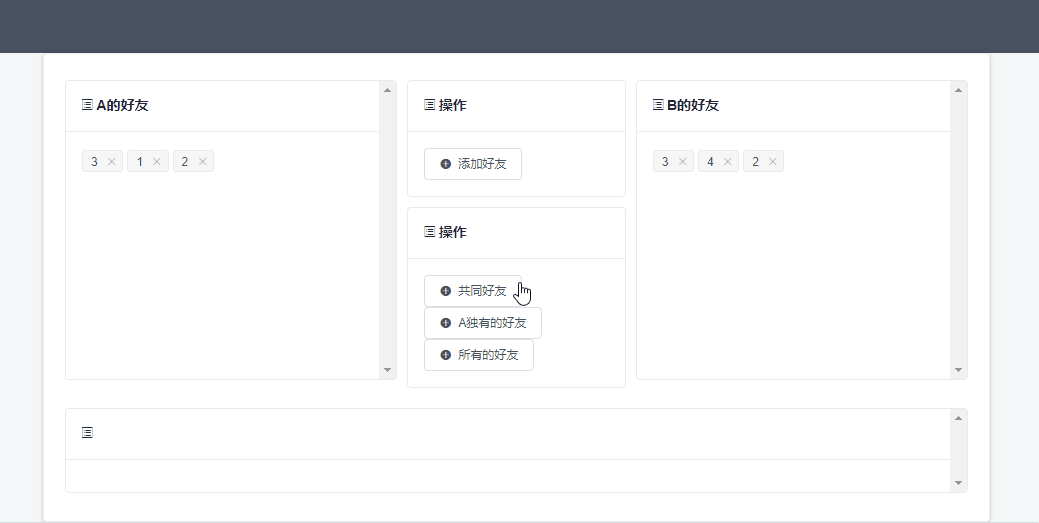Click the 操作 title above 共同好友

(x=453, y=232)
